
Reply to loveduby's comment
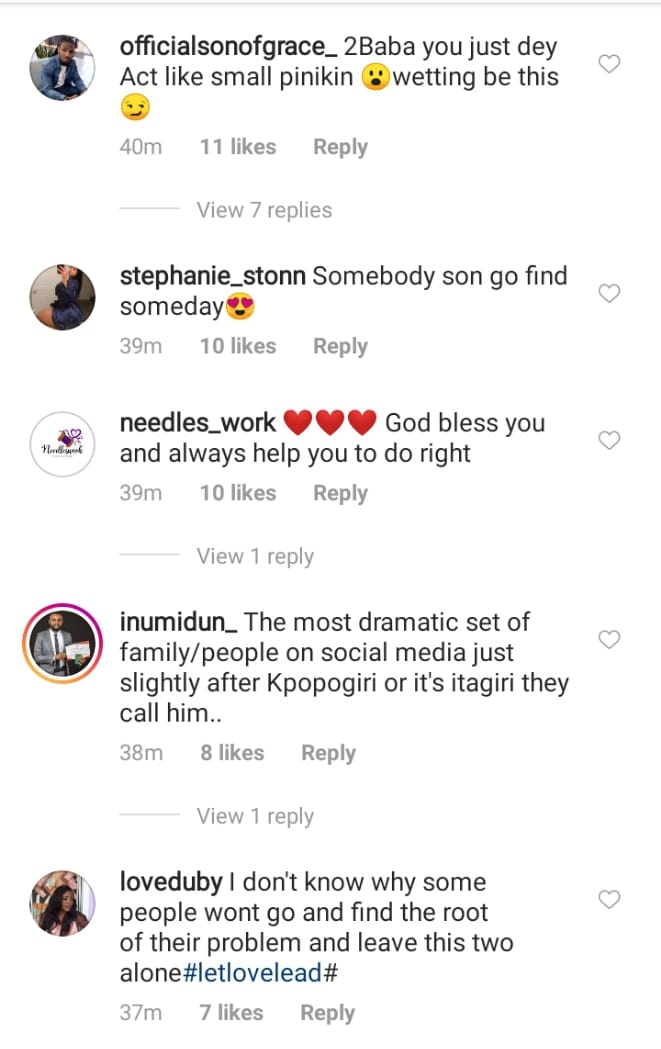(328, 1013)
